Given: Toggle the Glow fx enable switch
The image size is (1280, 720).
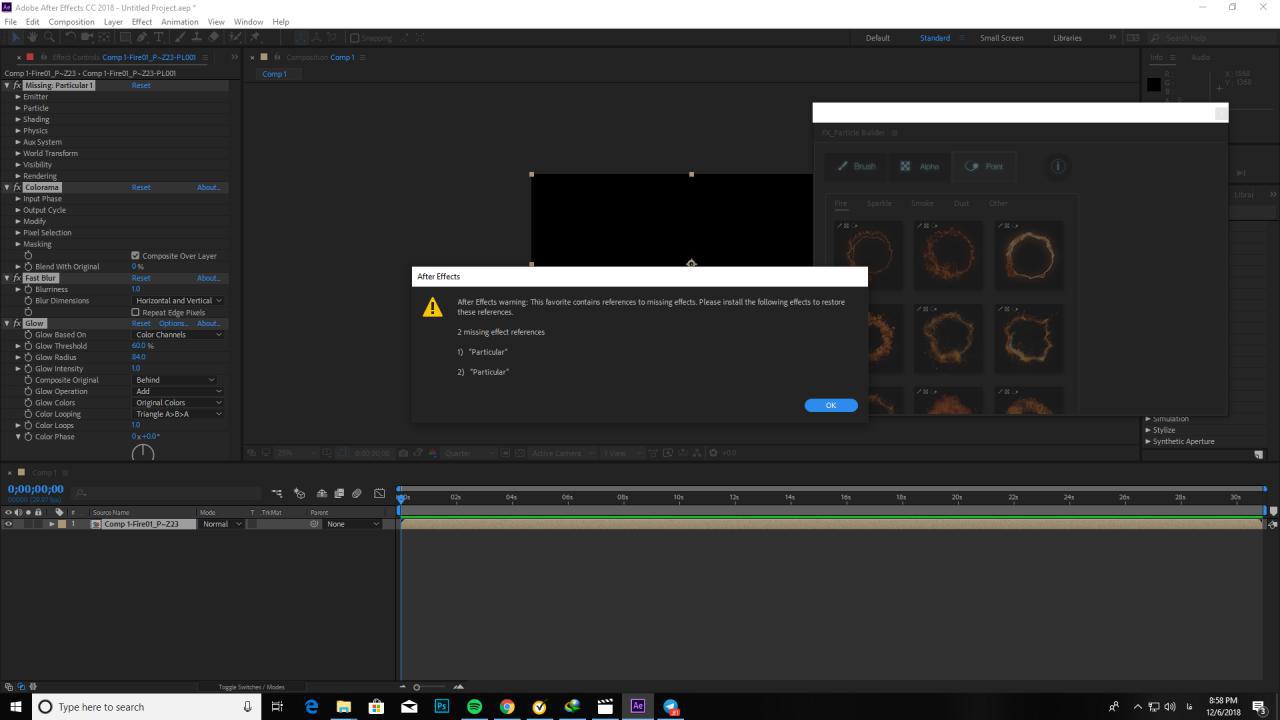Looking at the screenshot, I should (17, 323).
